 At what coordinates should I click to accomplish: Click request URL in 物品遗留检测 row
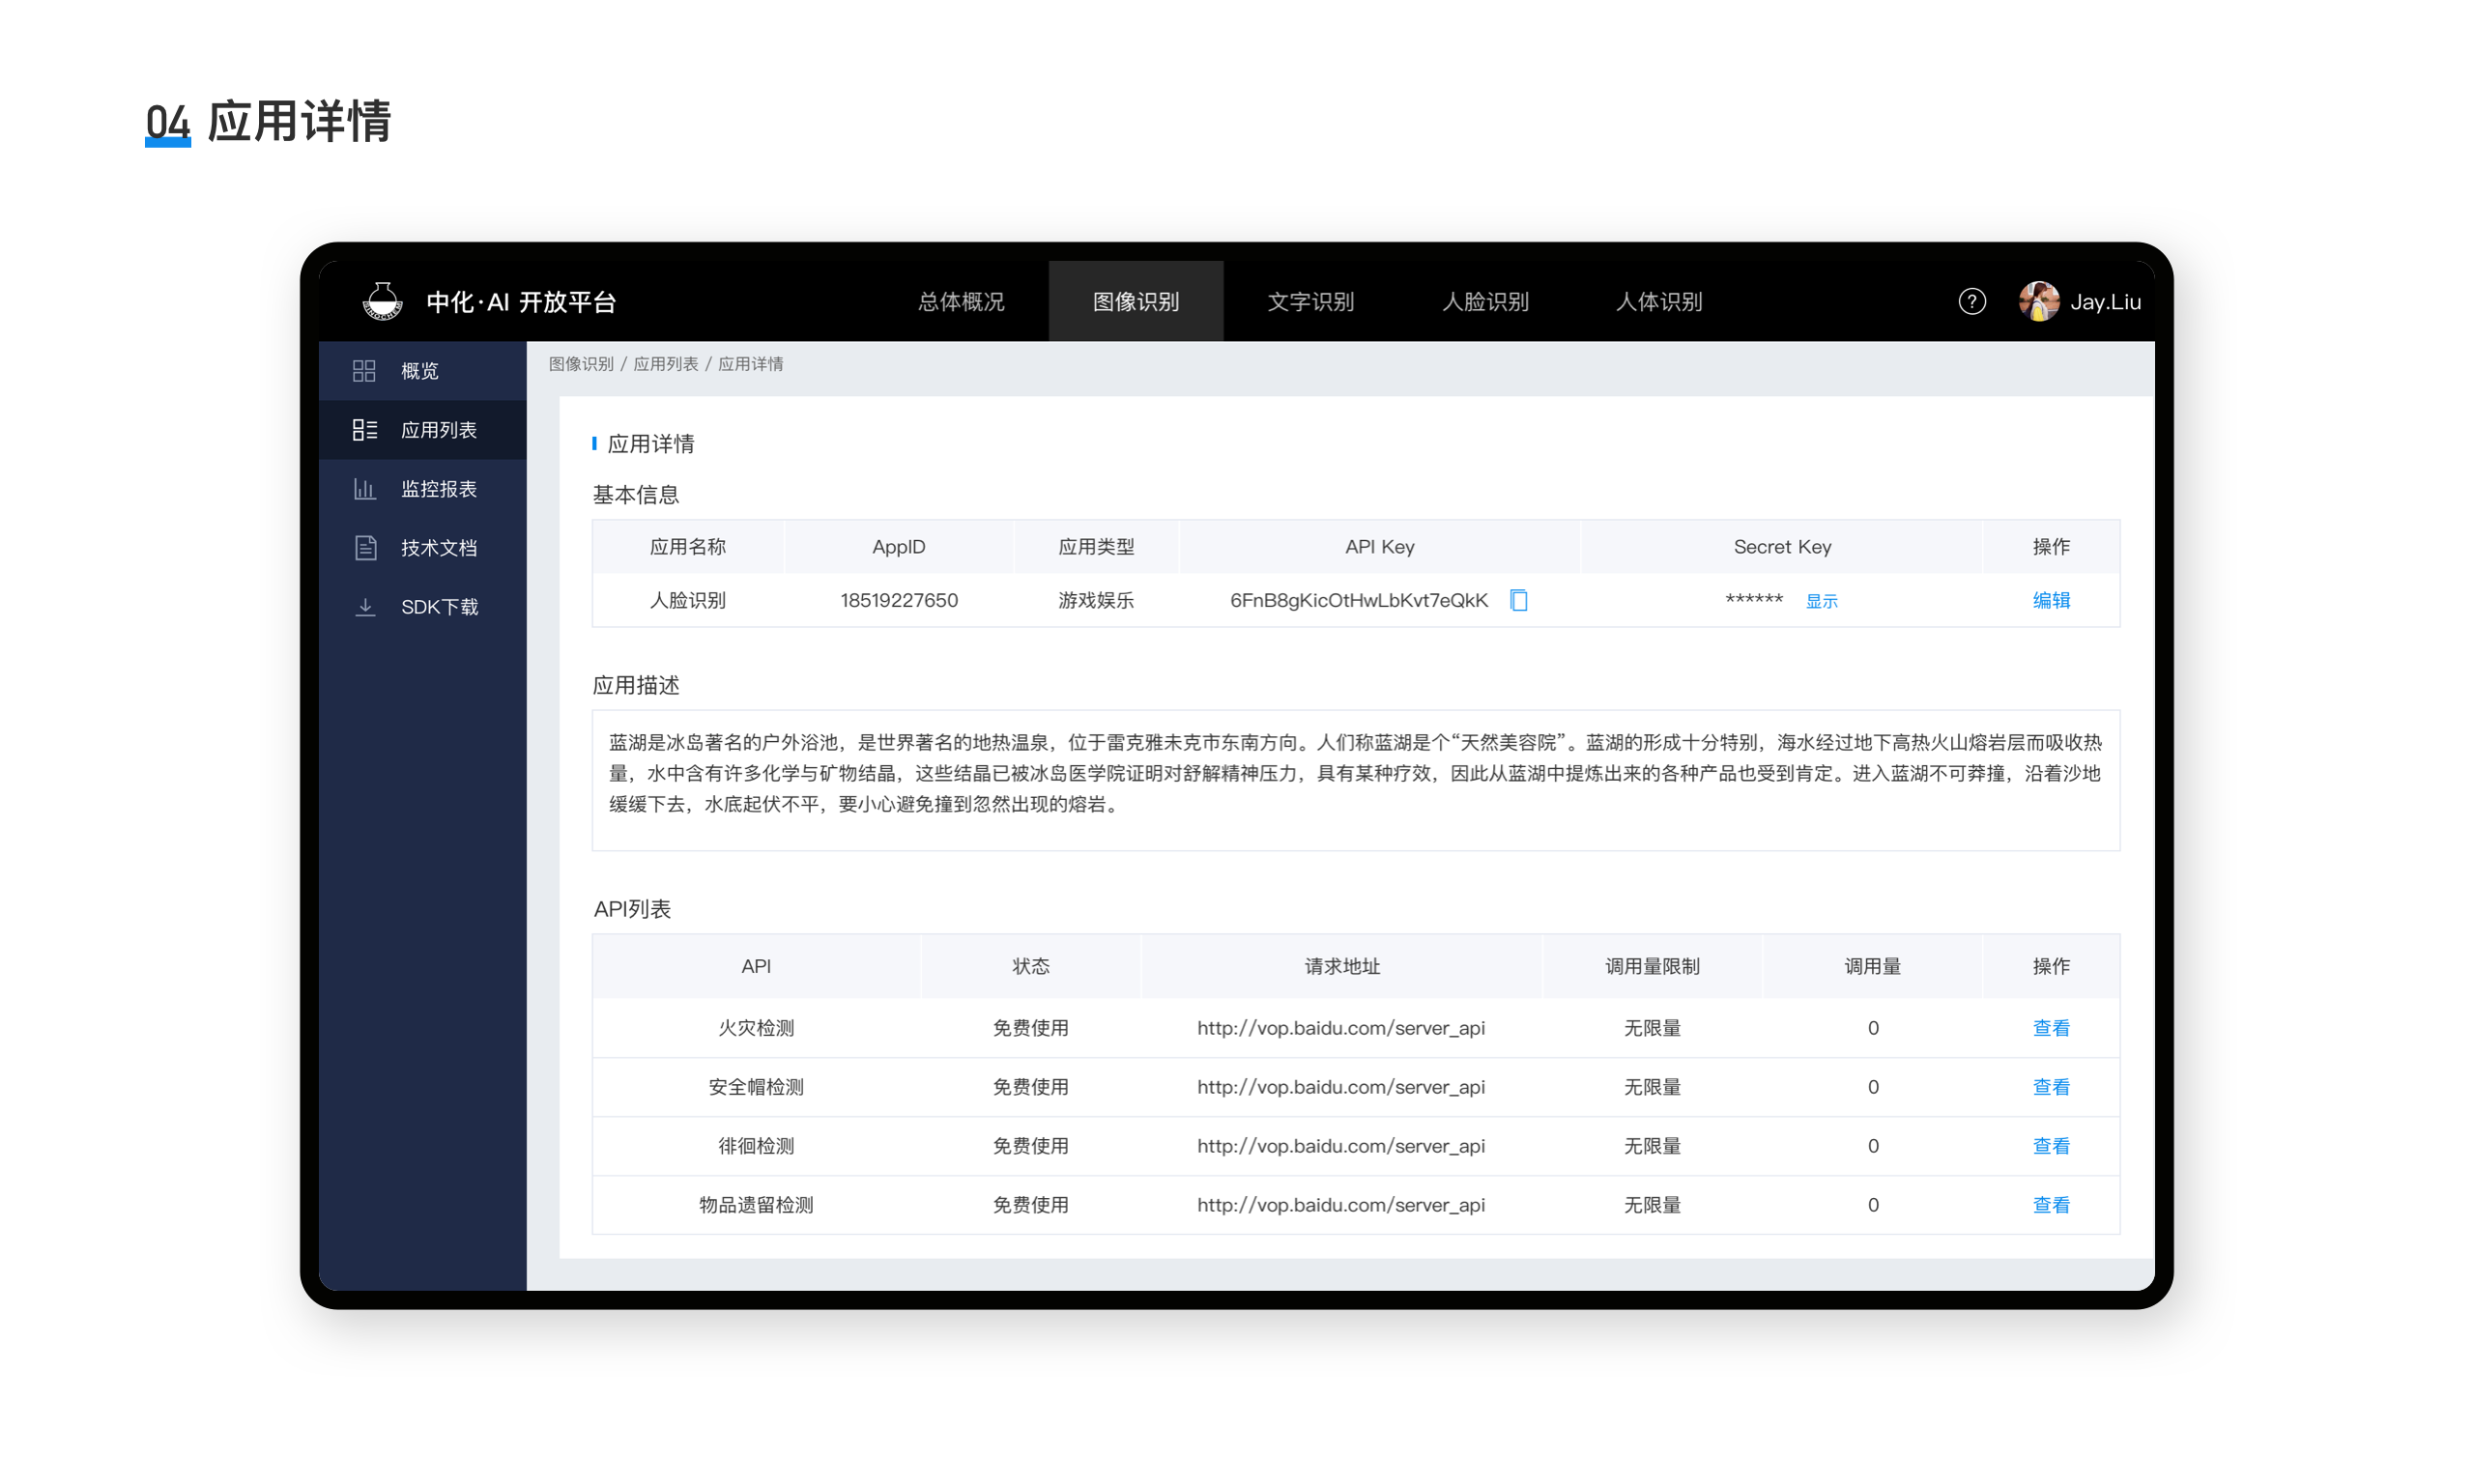pyautogui.click(x=1341, y=1205)
